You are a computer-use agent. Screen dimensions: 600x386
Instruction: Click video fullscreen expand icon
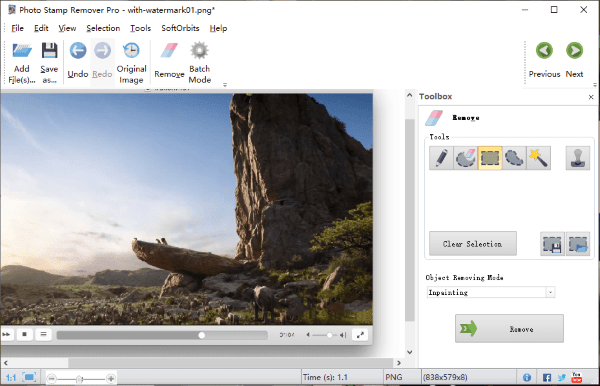[x=360, y=335]
